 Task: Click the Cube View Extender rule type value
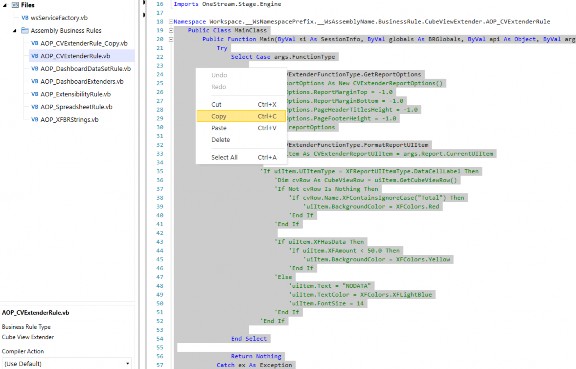click(28, 337)
